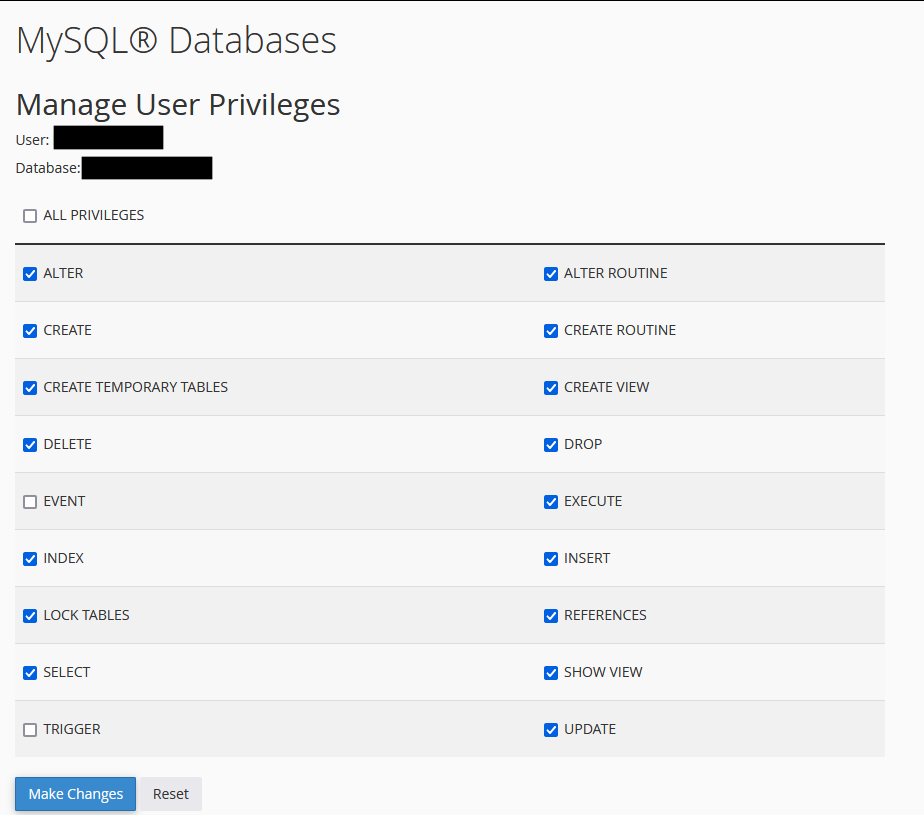This screenshot has width=924, height=815.
Task: Uncheck the ALTER privilege checkbox
Action: point(30,274)
